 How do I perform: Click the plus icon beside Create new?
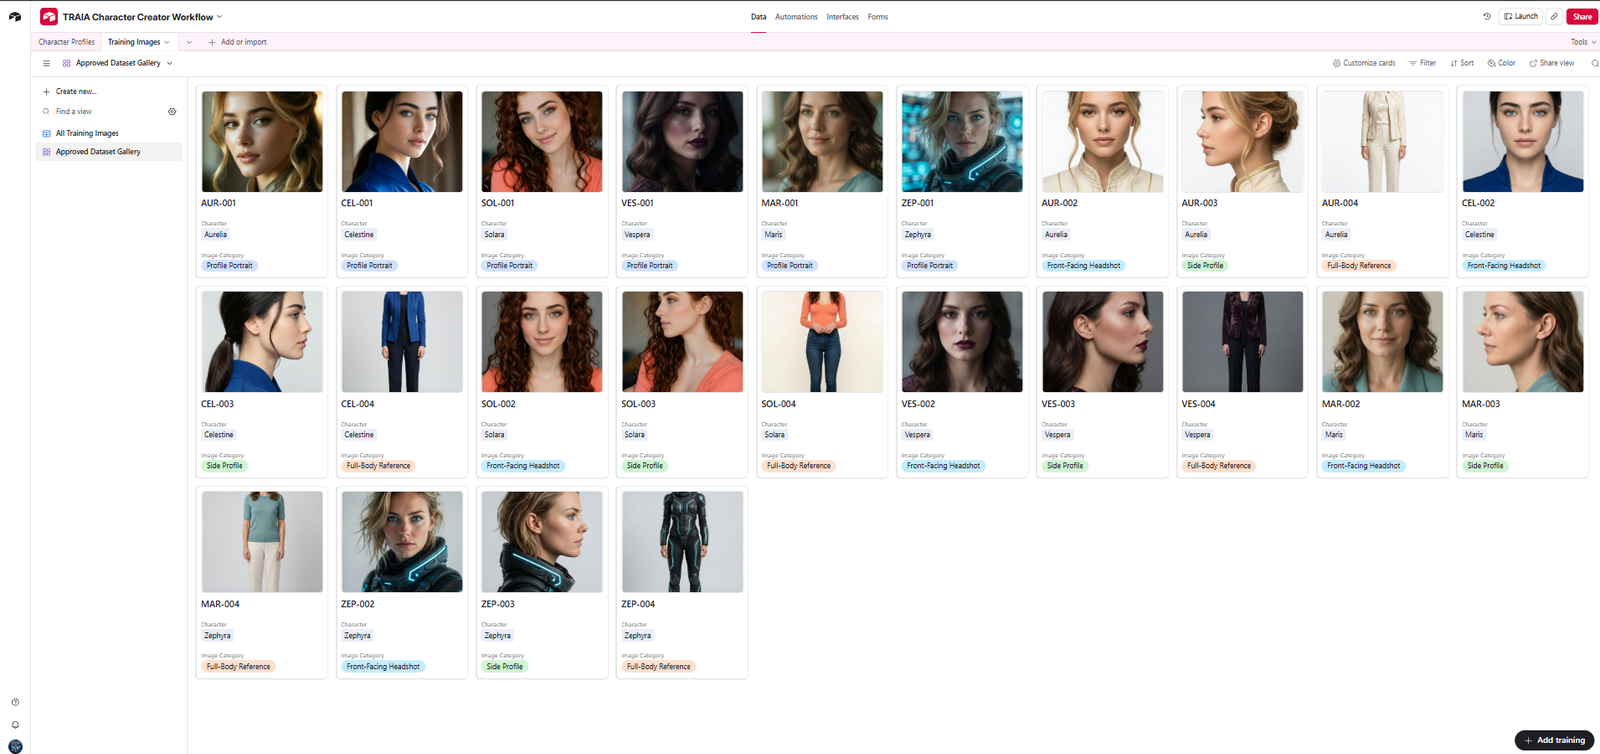46,91
